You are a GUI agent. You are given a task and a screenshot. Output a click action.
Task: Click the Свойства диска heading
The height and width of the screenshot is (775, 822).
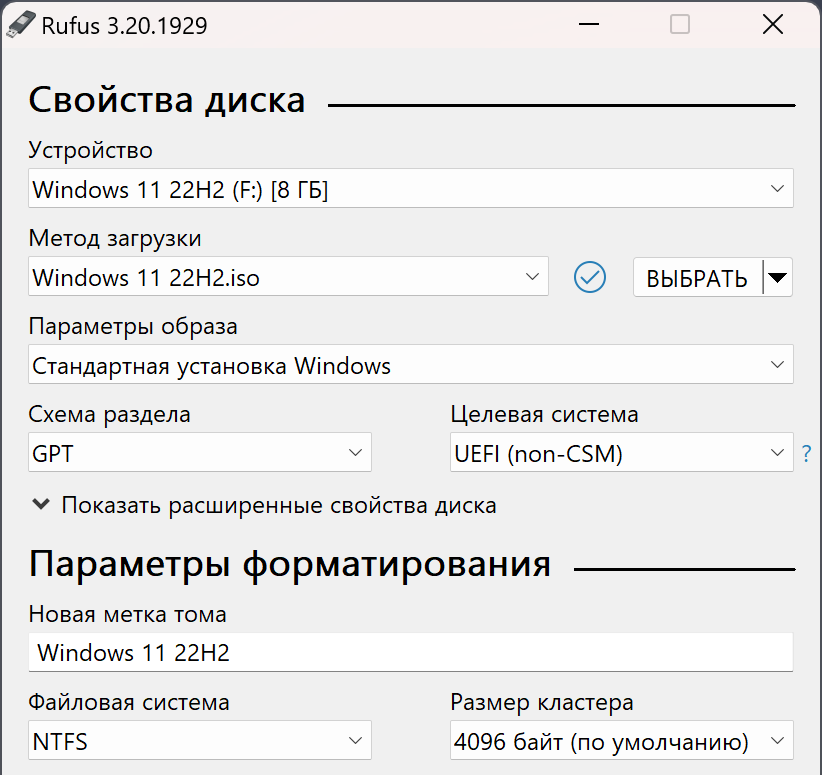pyautogui.click(x=167, y=100)
